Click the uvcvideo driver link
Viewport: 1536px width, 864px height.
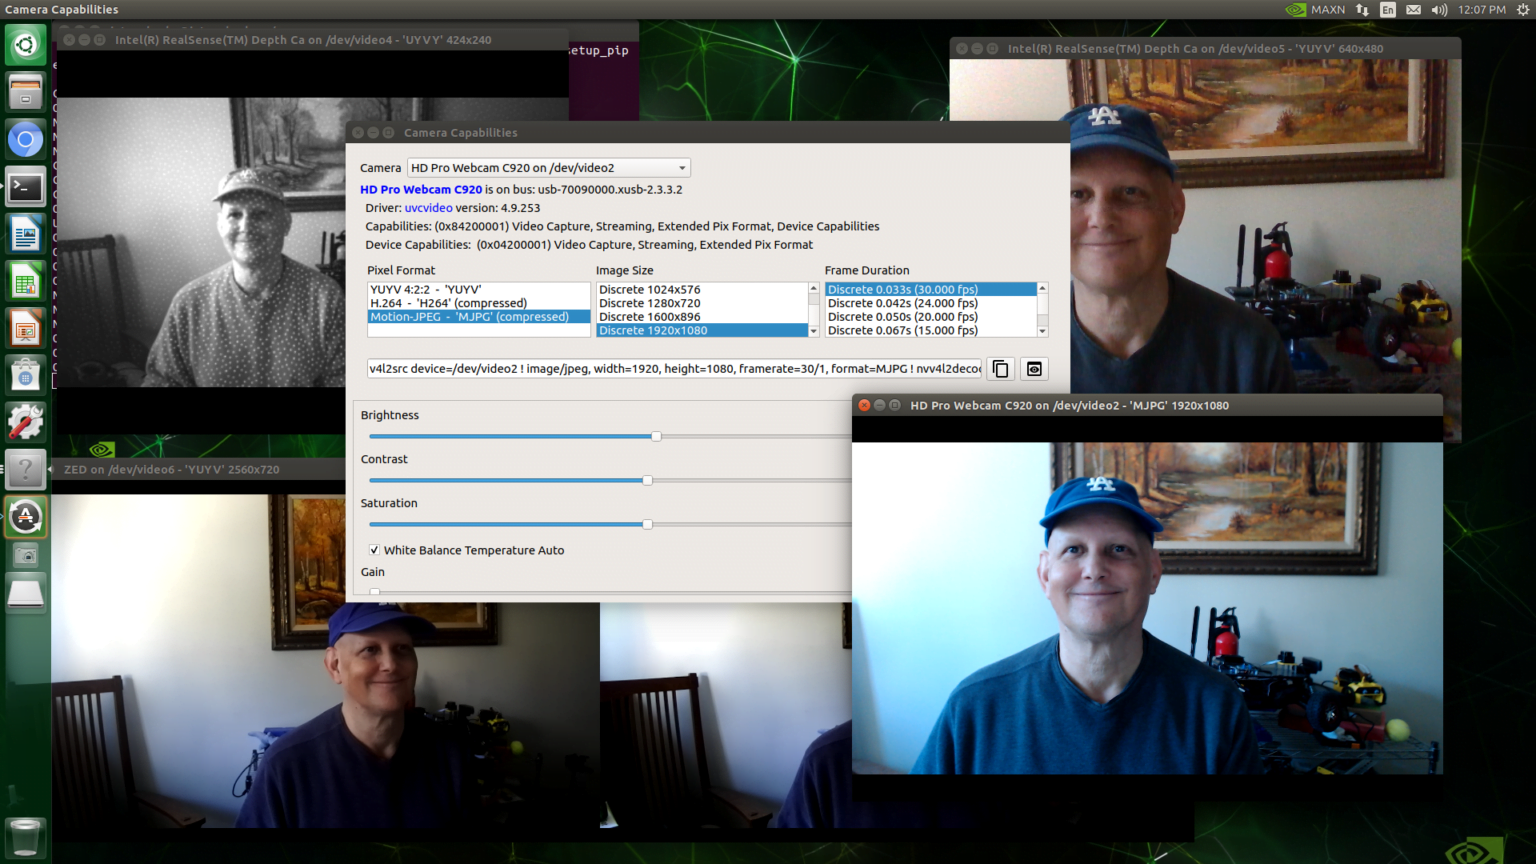428,208
